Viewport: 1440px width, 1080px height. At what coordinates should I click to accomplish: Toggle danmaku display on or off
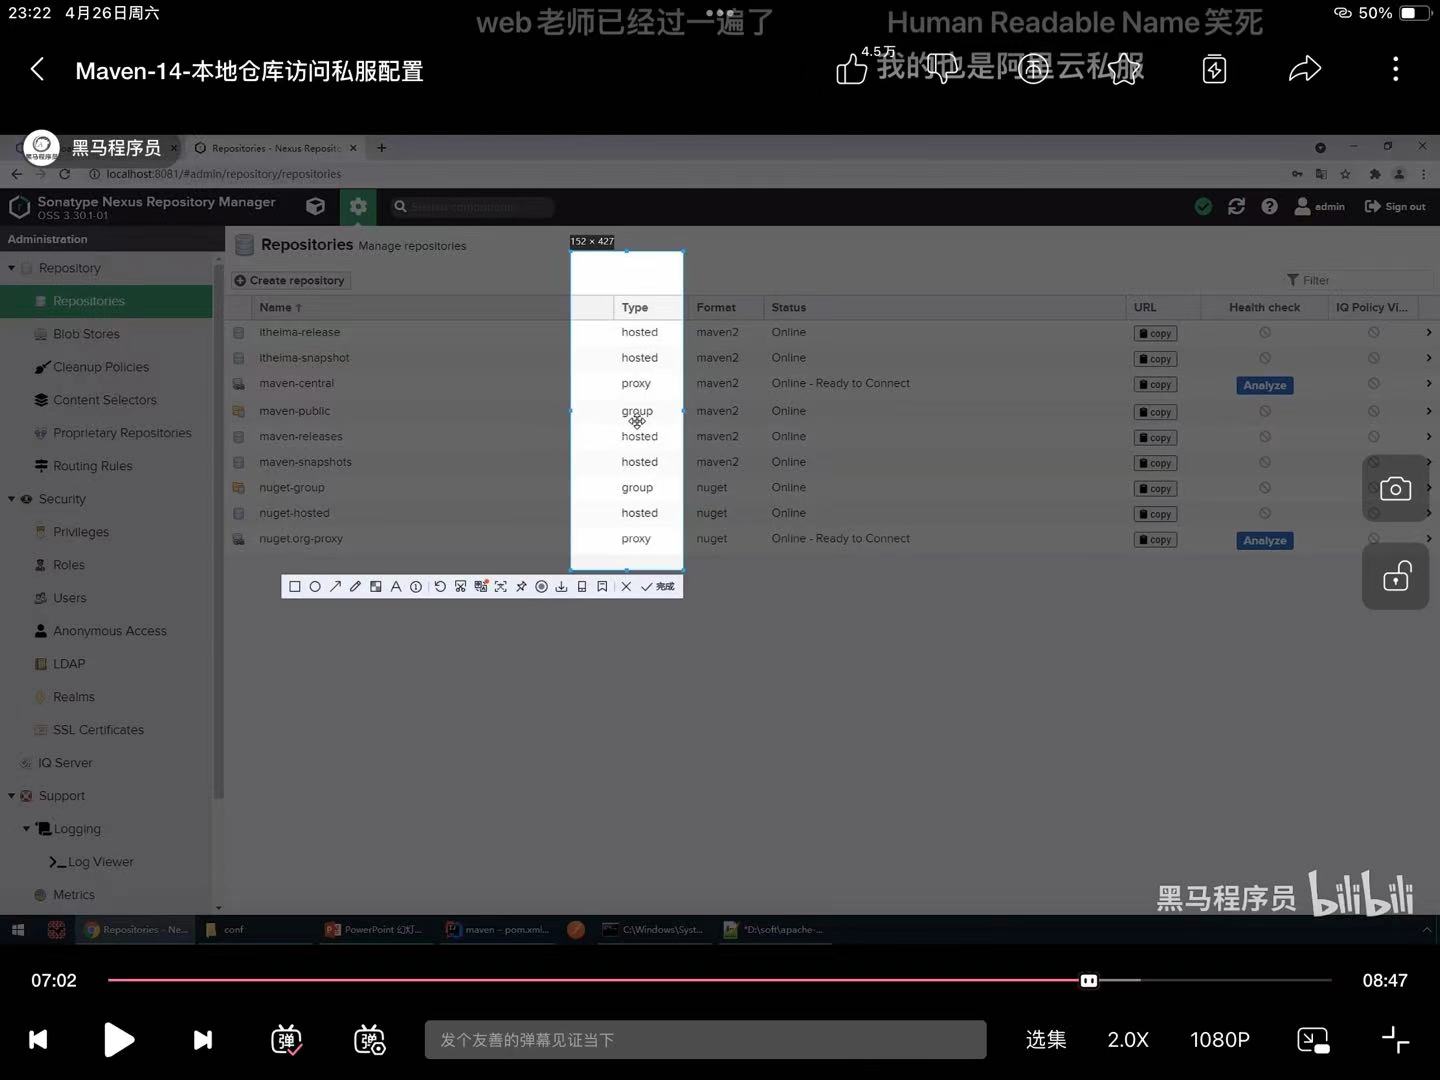coord(287,1040)
